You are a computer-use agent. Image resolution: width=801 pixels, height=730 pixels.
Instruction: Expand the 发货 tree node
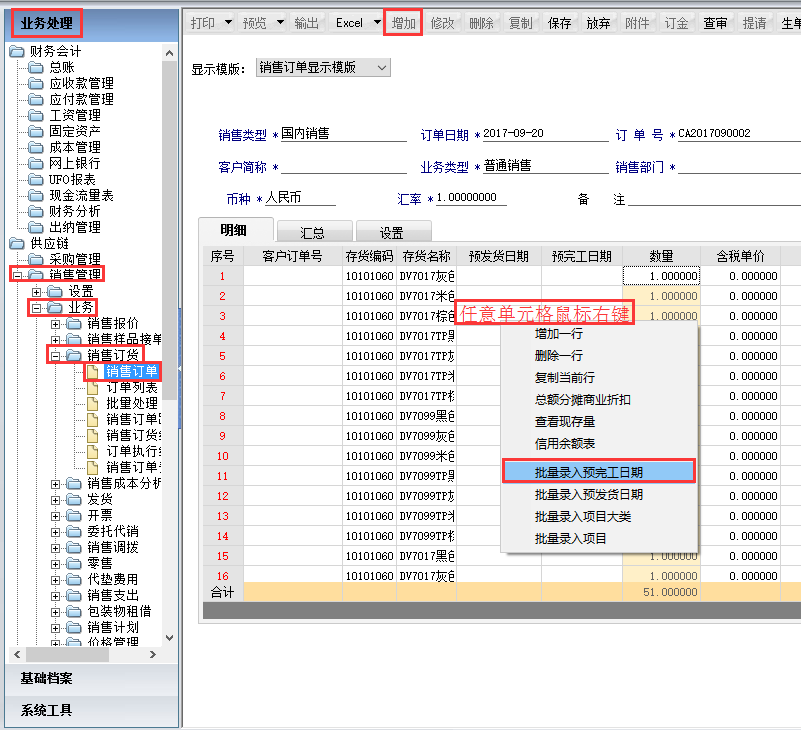(56, 499)
